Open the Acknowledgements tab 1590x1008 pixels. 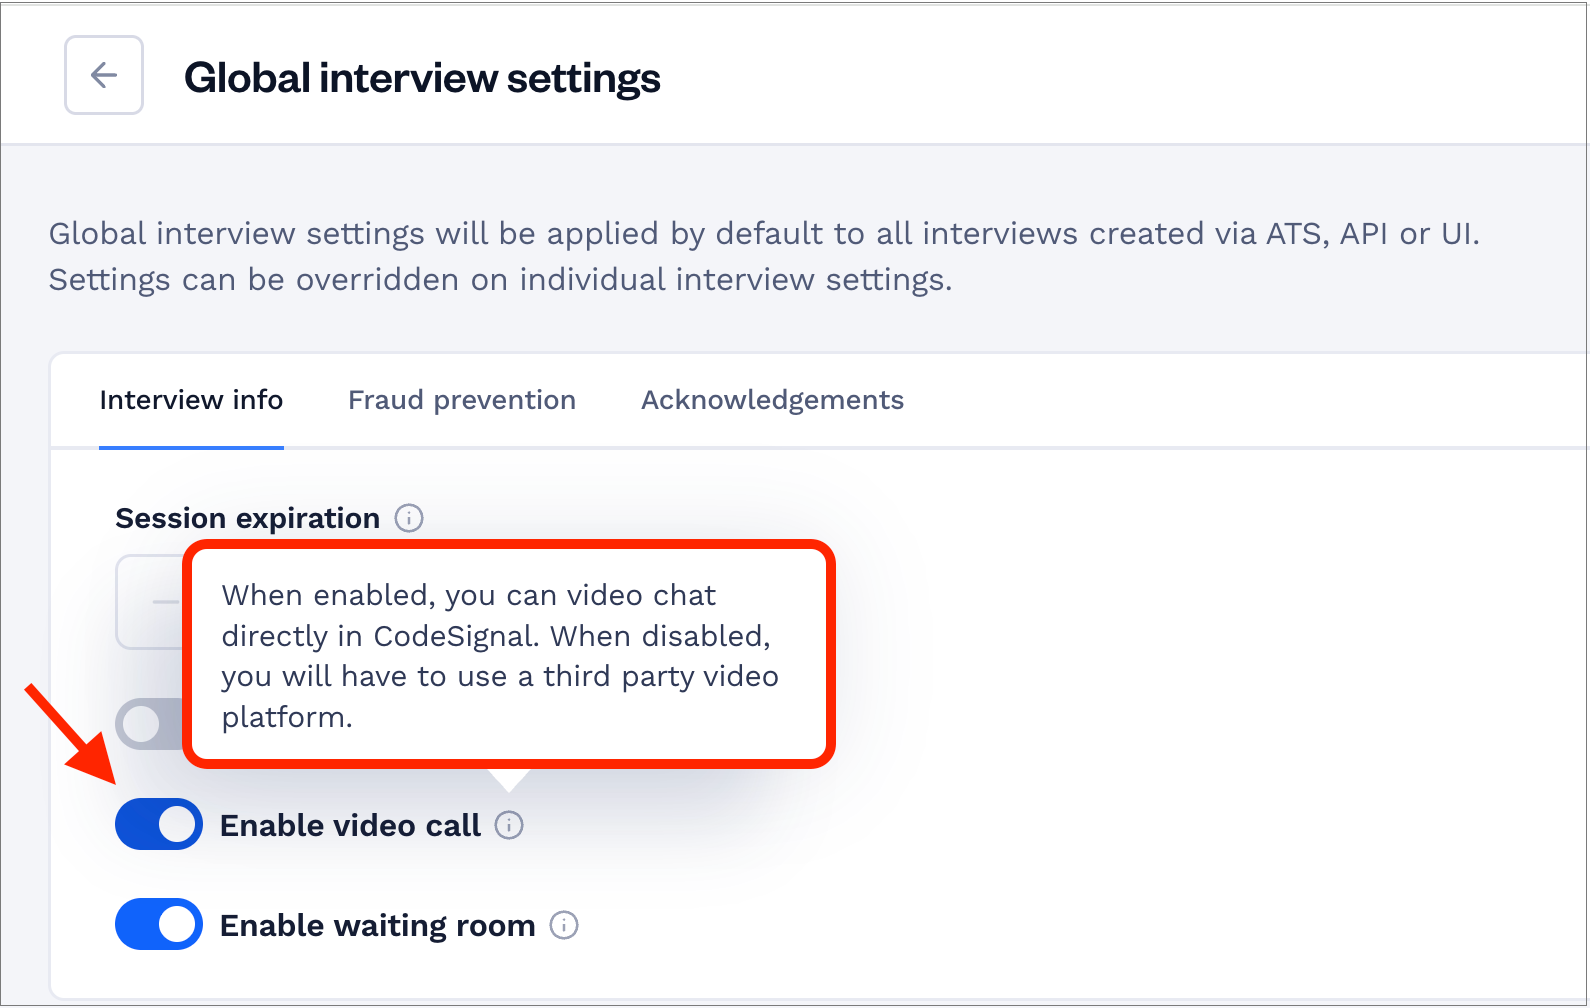point(772,400)
